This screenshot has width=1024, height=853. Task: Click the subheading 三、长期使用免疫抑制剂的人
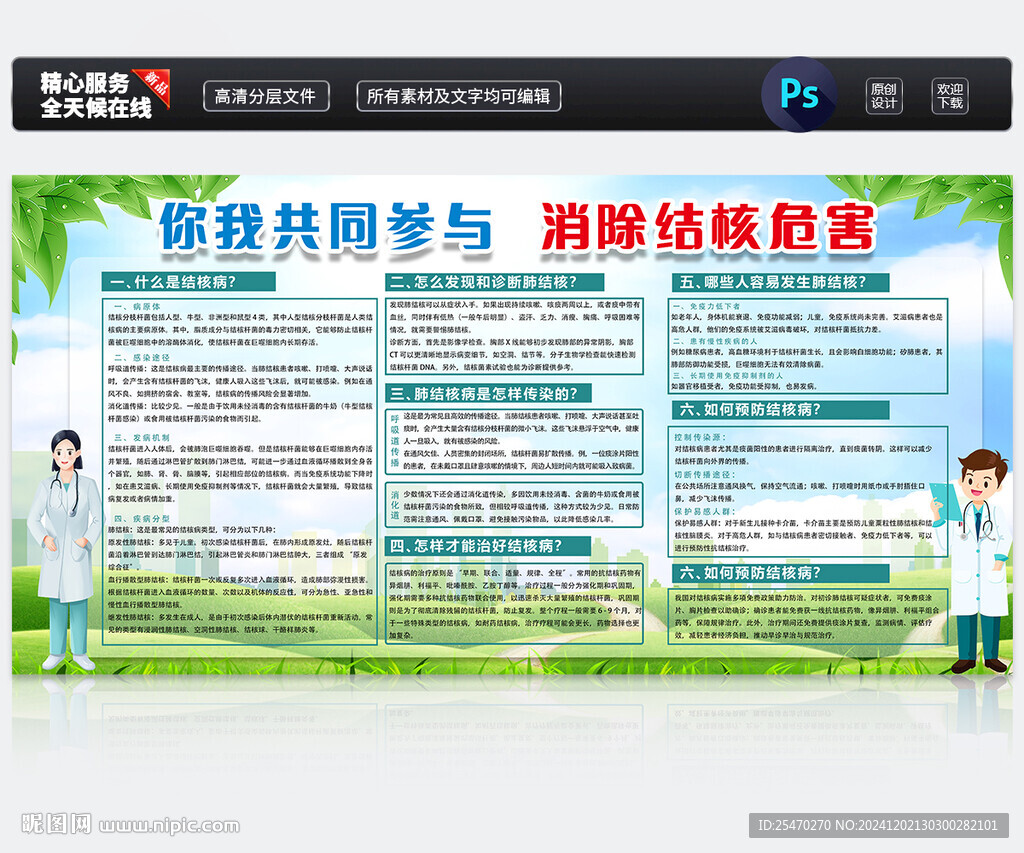pyautogui.click(x=727, y=376)
